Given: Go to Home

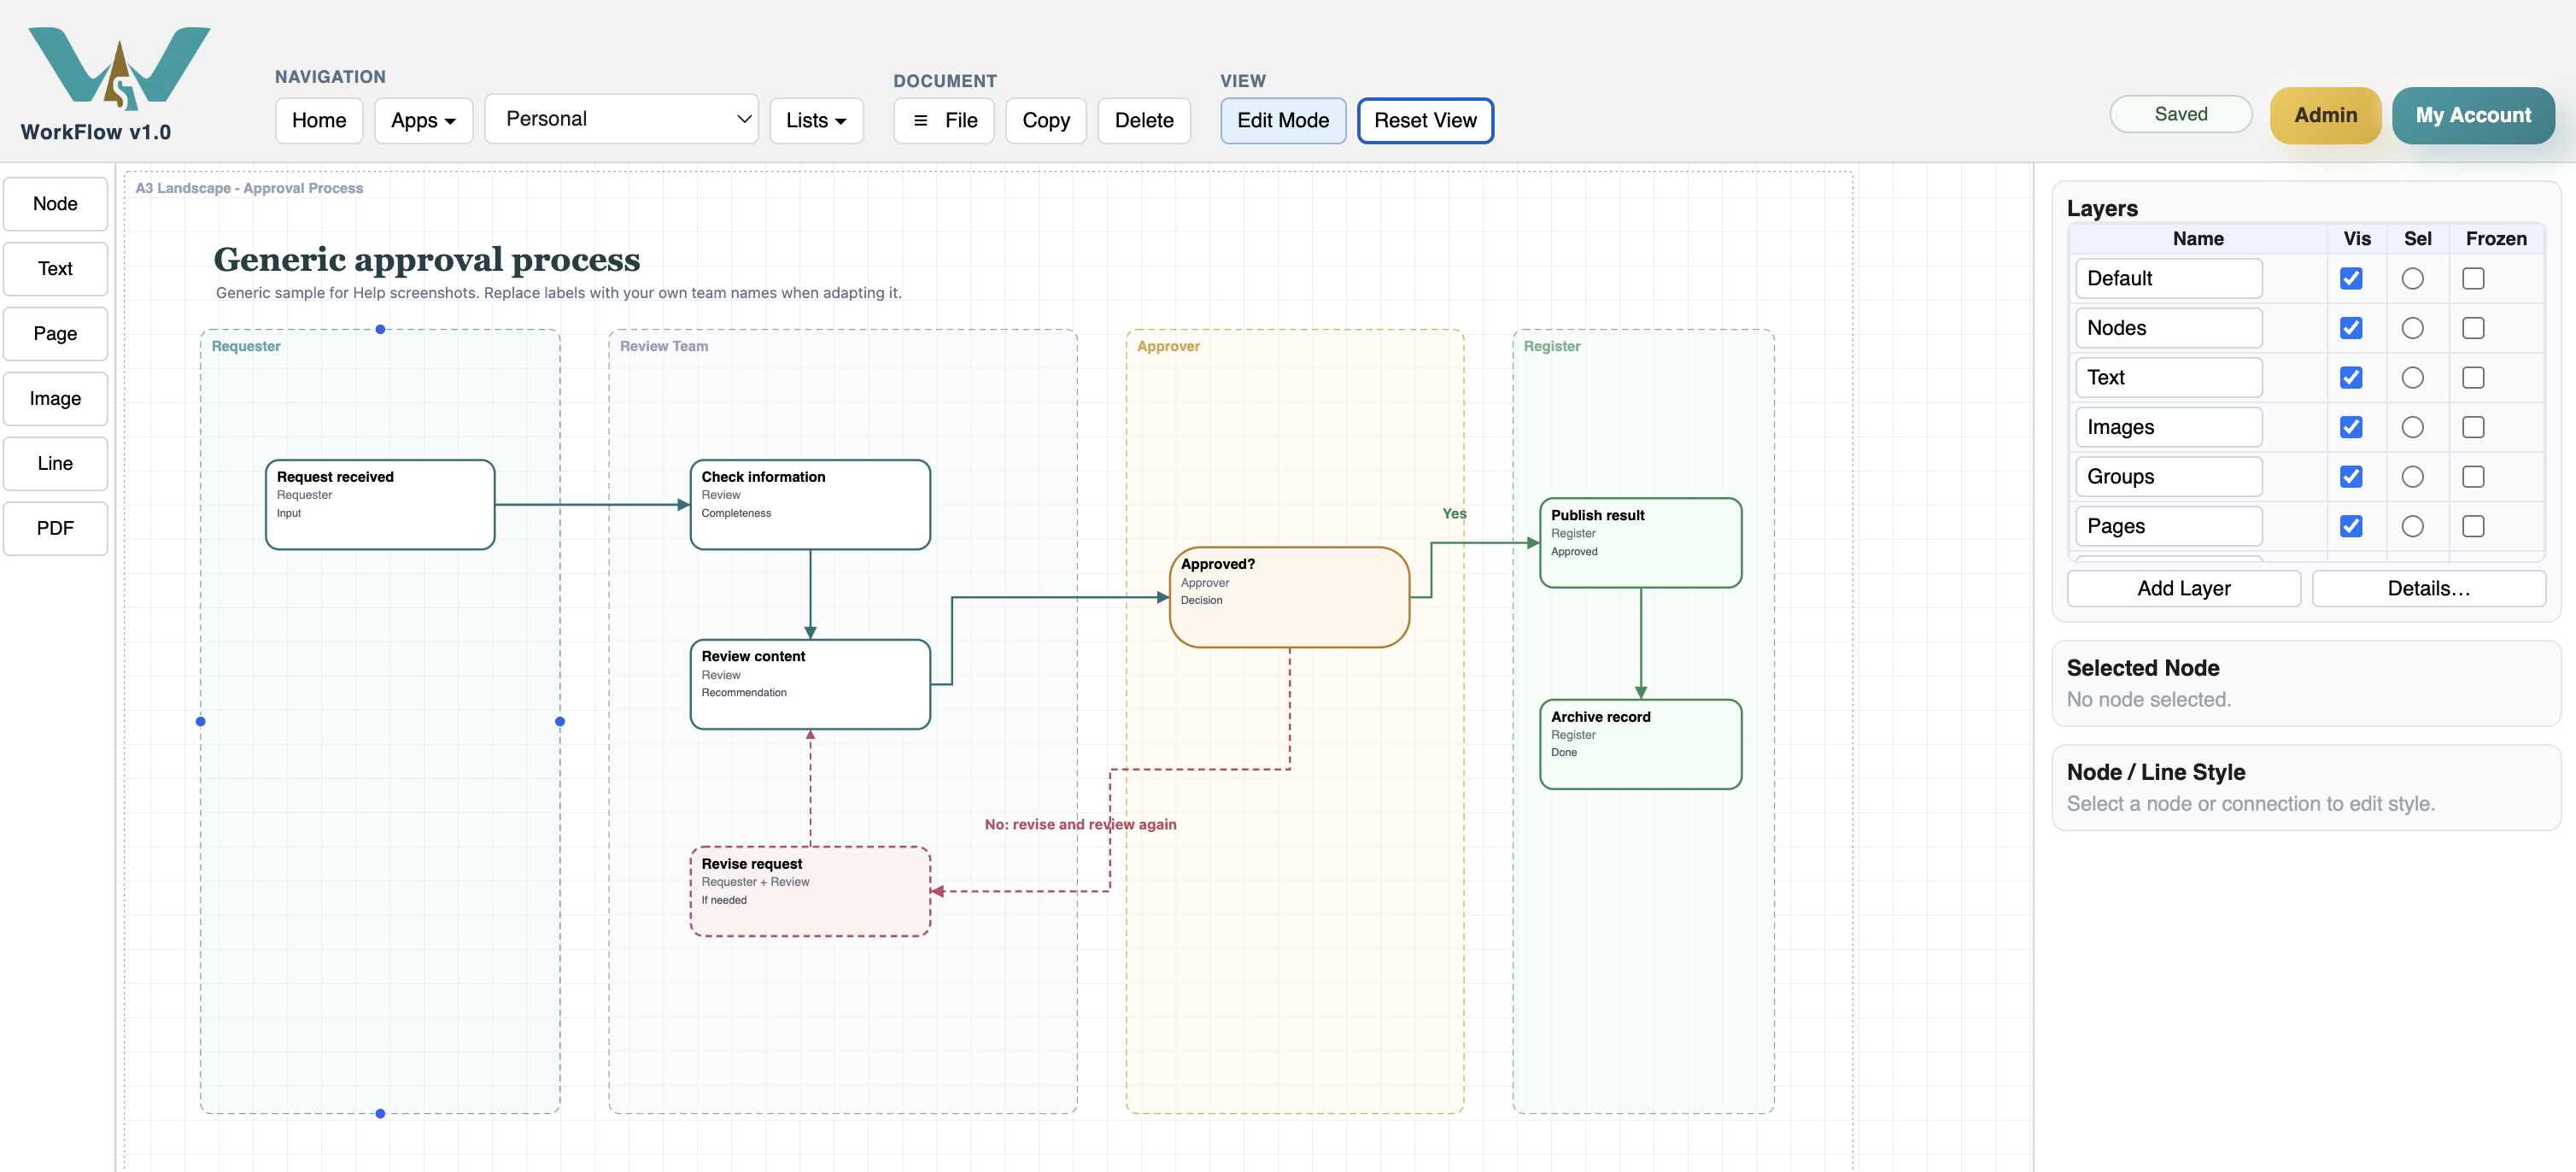Looking at the screenshot, I should tap(319, 121).
